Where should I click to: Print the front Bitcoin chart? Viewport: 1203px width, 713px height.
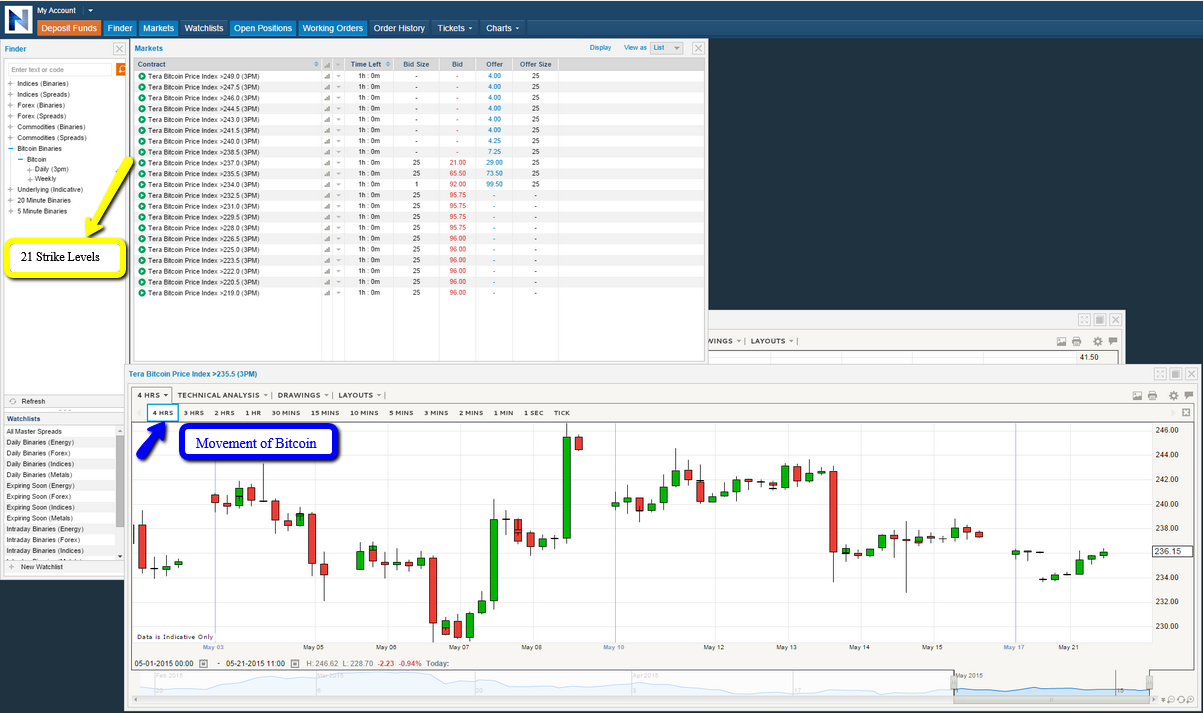click(x=1153, y=395)
